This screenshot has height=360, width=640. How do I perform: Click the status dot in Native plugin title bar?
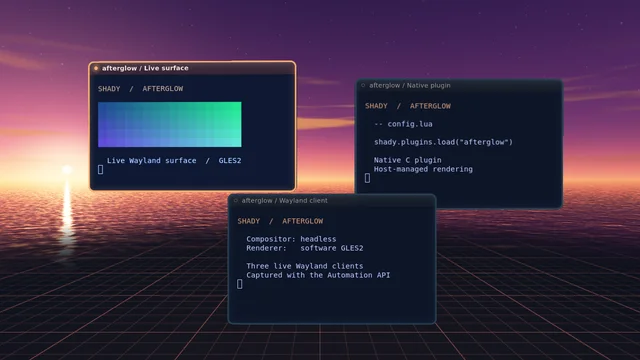pos(363,85)
